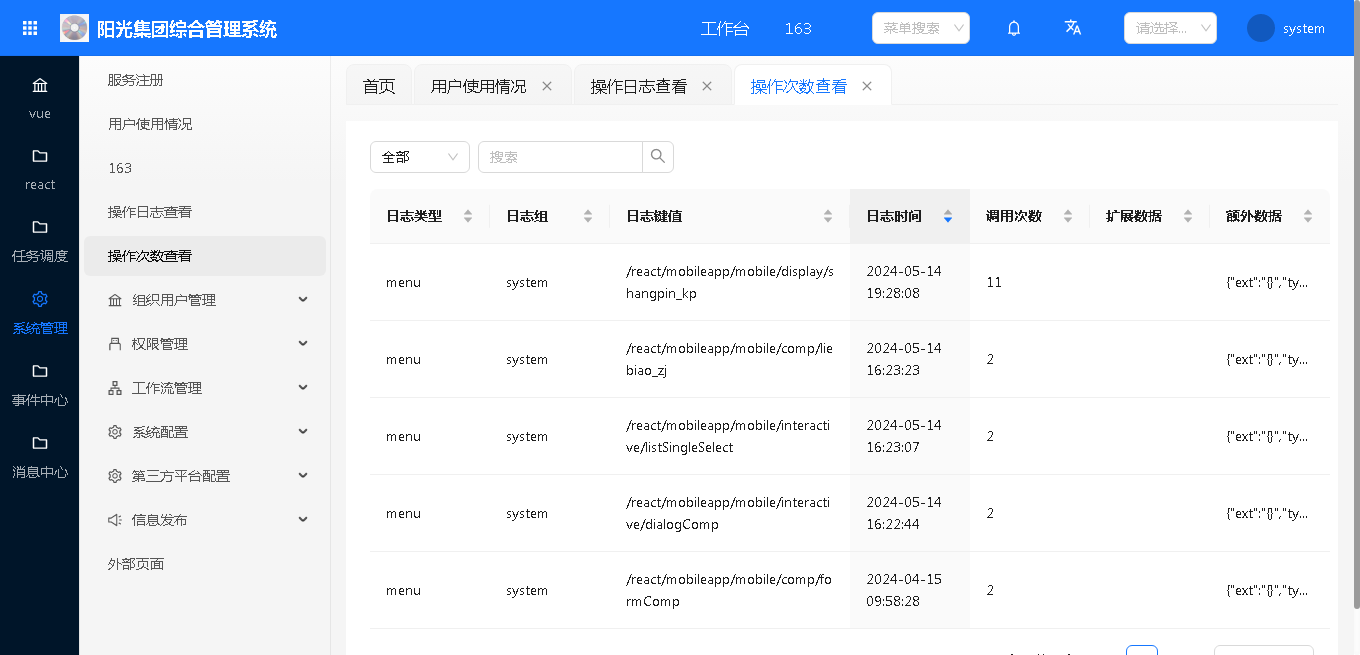Switch to the 首页 tab

click(x=379, y=86)
